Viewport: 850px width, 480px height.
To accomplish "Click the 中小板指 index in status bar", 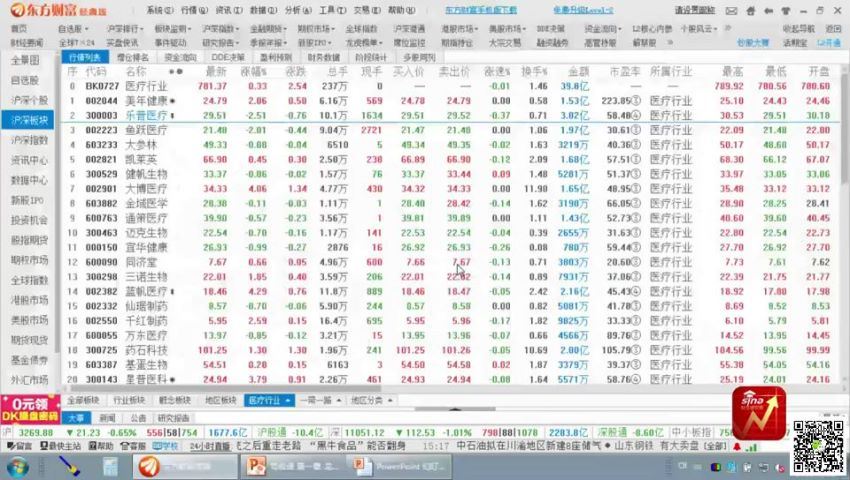I will click(691, 432).
